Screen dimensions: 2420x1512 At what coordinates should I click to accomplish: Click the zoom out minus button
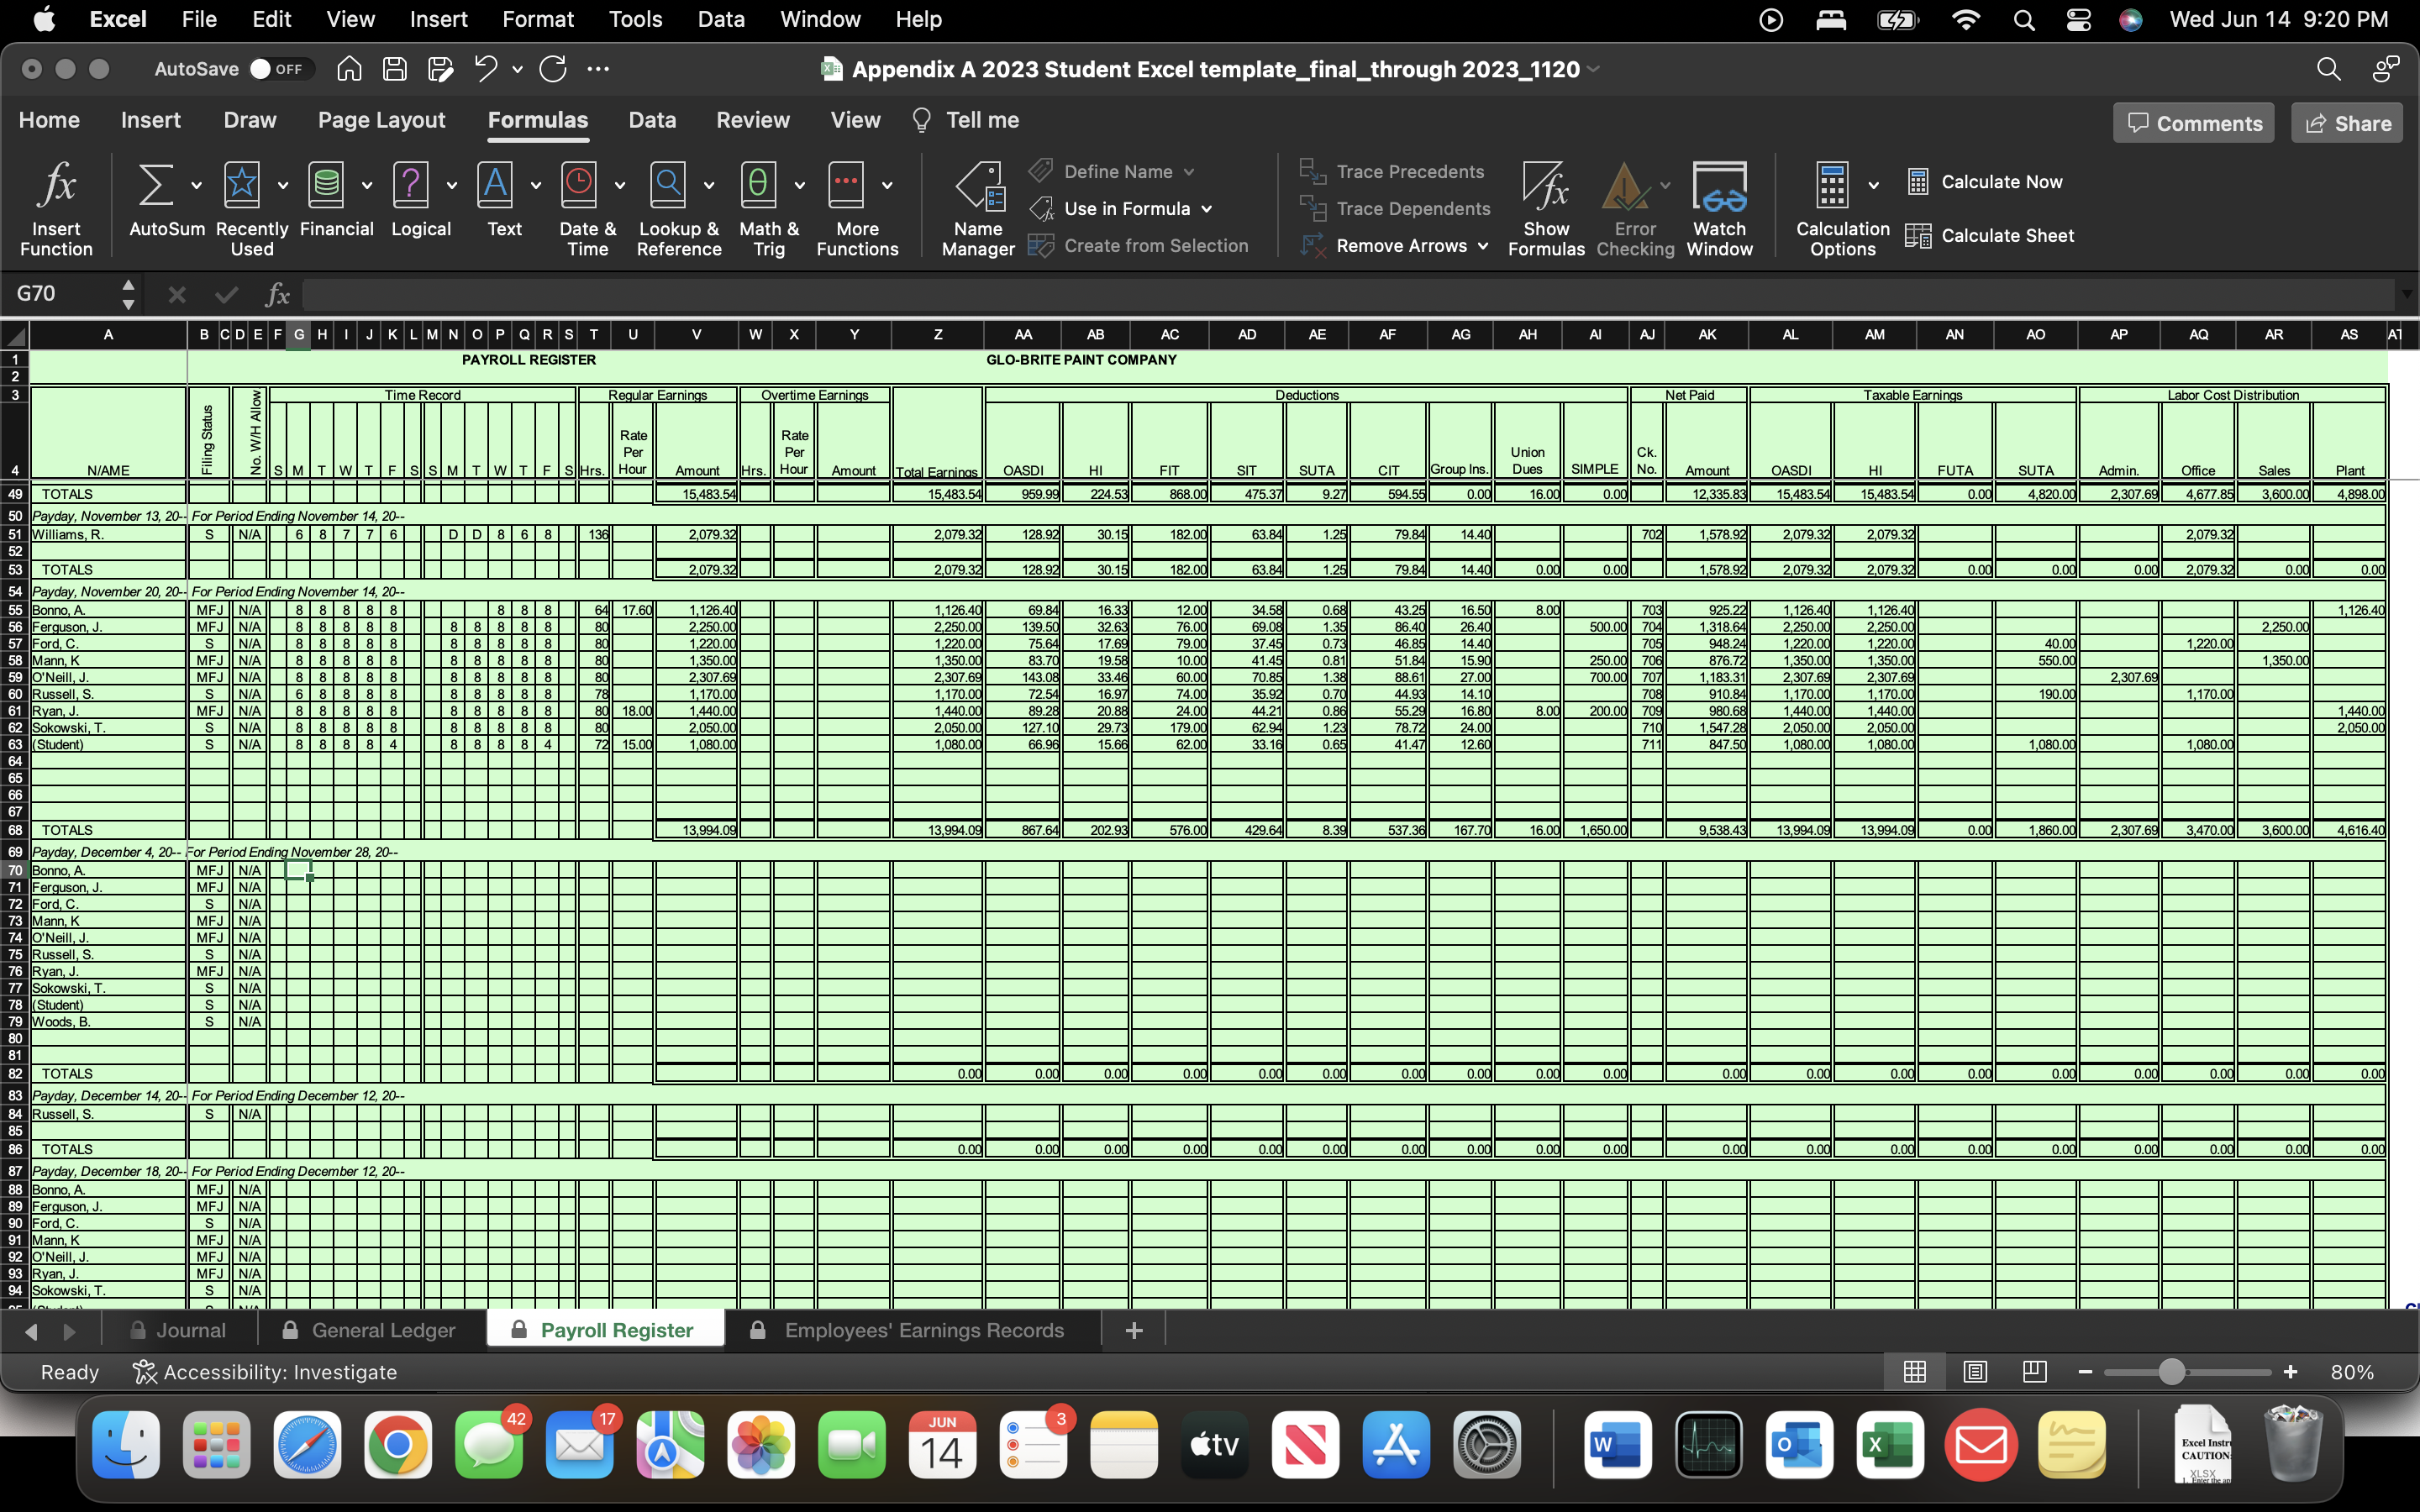pyautogui.click(x=2085, y=1372)
